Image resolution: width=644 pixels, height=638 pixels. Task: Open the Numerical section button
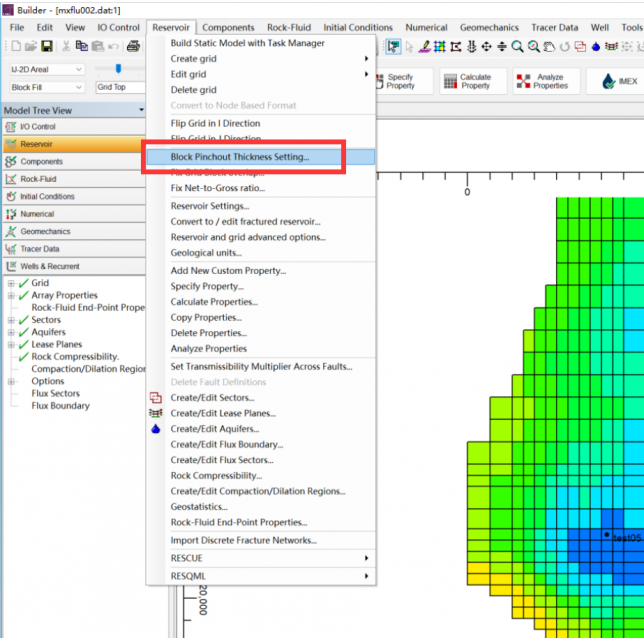click(38, 214)
